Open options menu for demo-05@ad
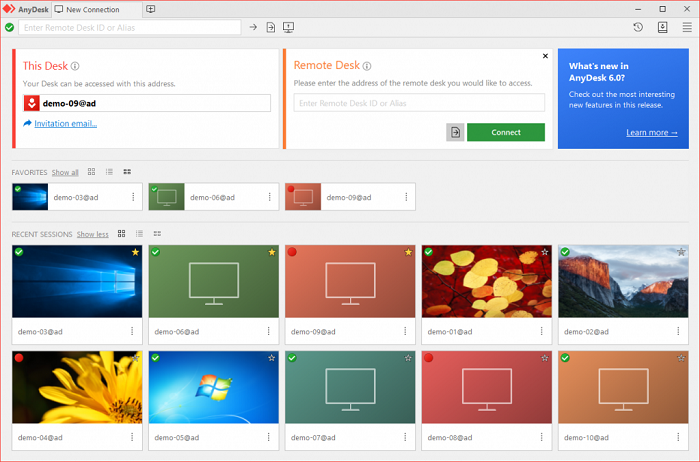Screen dimensions: 700x462 (x=269, y=437)
